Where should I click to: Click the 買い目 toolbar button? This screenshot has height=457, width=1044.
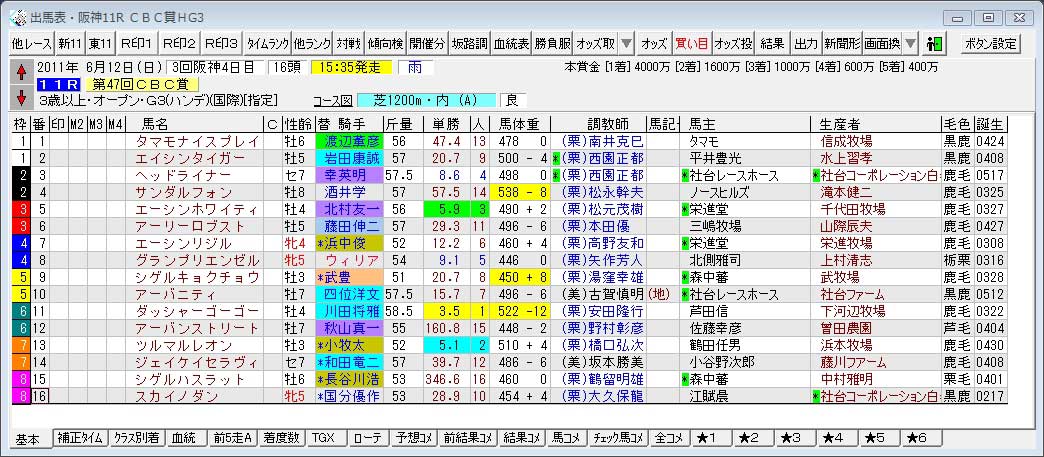691,44
